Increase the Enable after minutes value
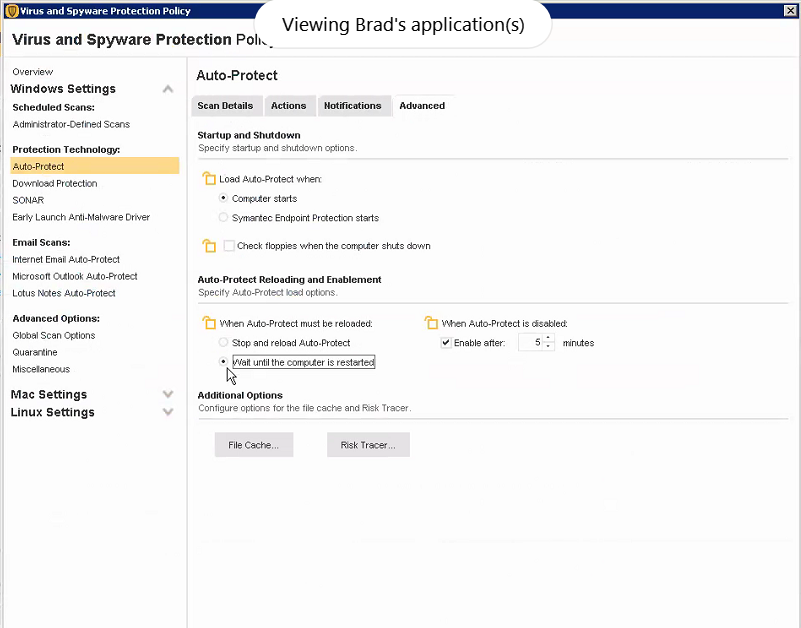 548,338
